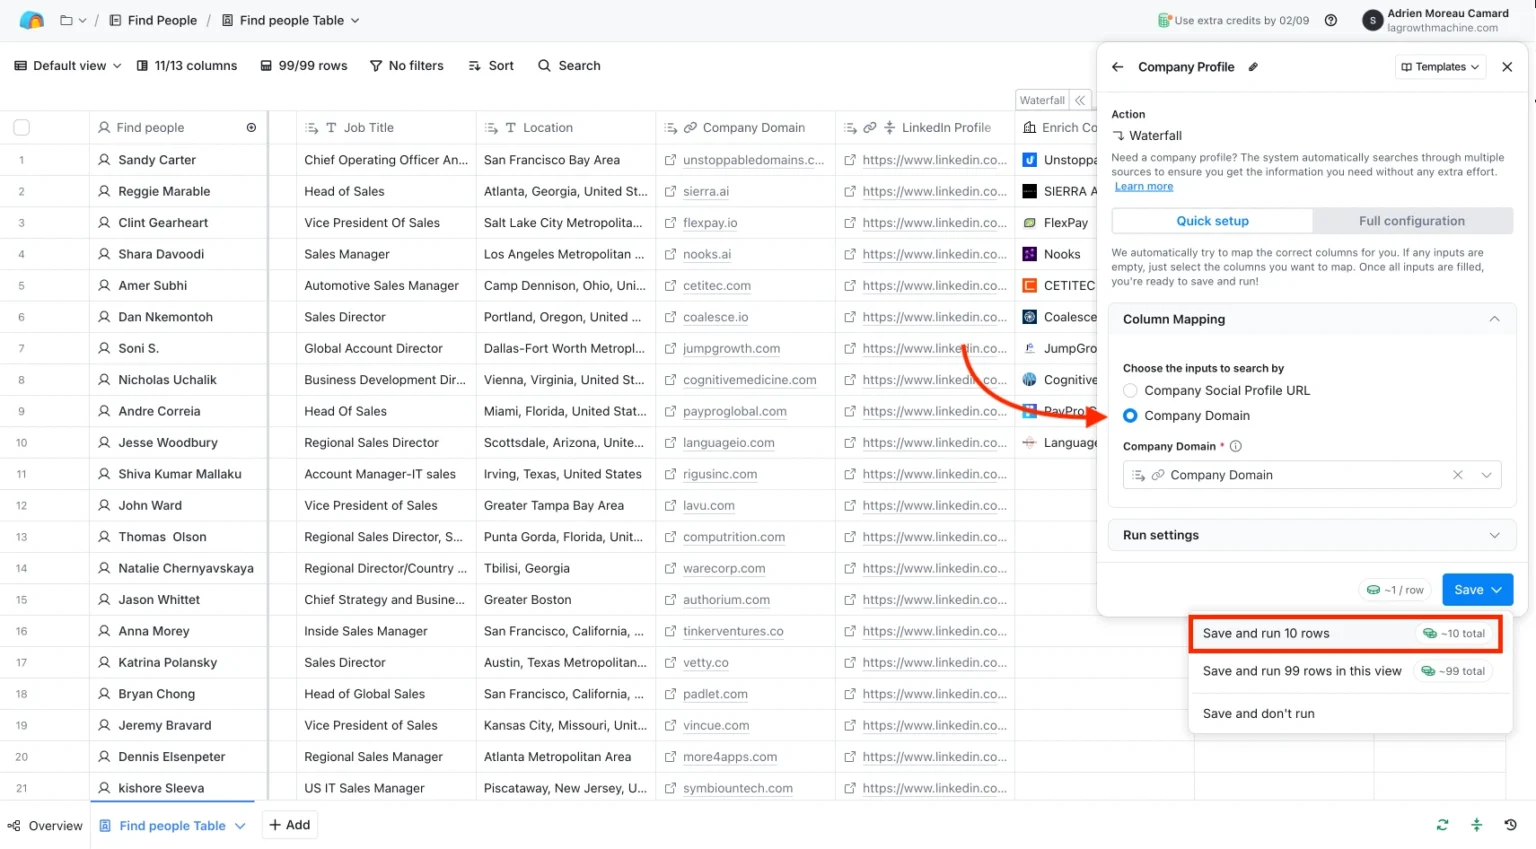
Task: Open the history icon at bottom right
Action: point(1510,825)
